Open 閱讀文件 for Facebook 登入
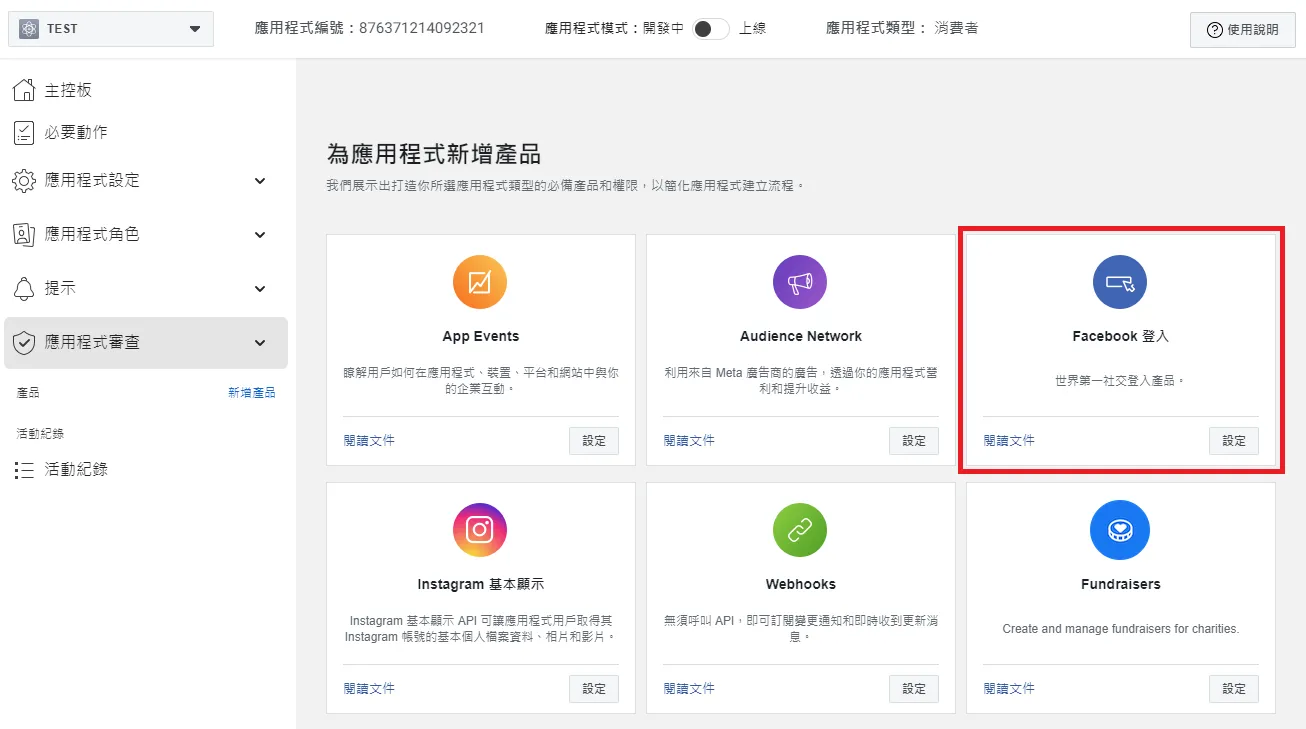The width and height of the screenshot is (1306, 729). coord(1009,440)
